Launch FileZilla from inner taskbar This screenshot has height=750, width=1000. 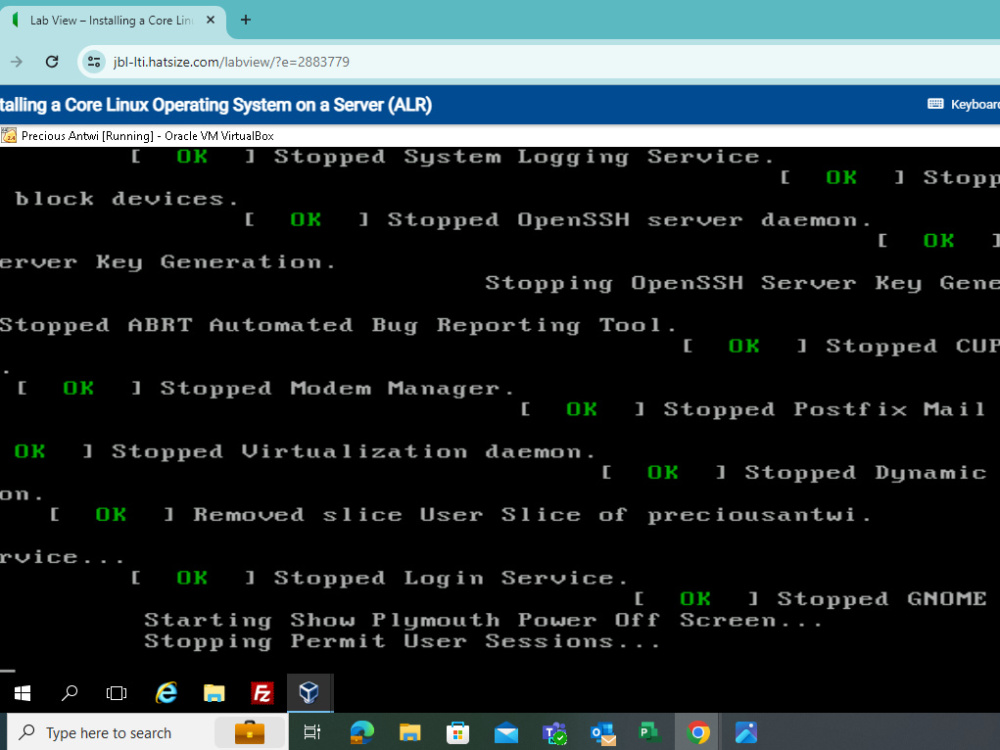tap(262, 693)
